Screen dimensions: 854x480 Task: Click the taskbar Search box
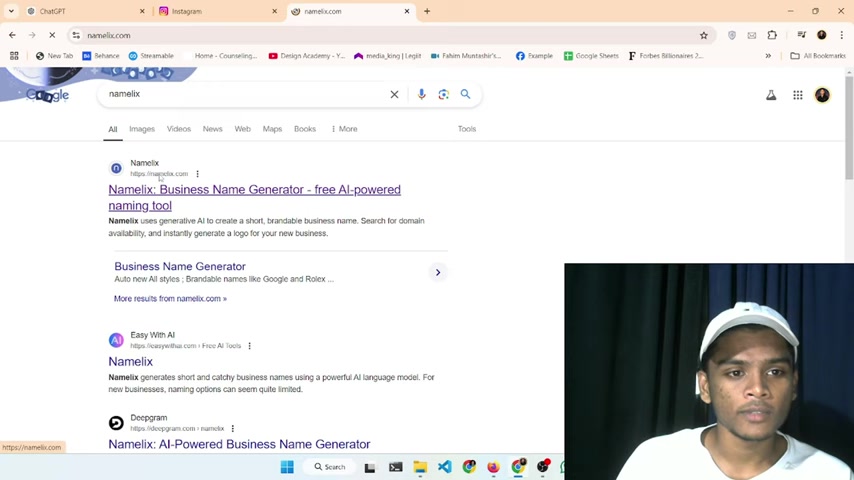pyautogui.click(x=330, y=467)
